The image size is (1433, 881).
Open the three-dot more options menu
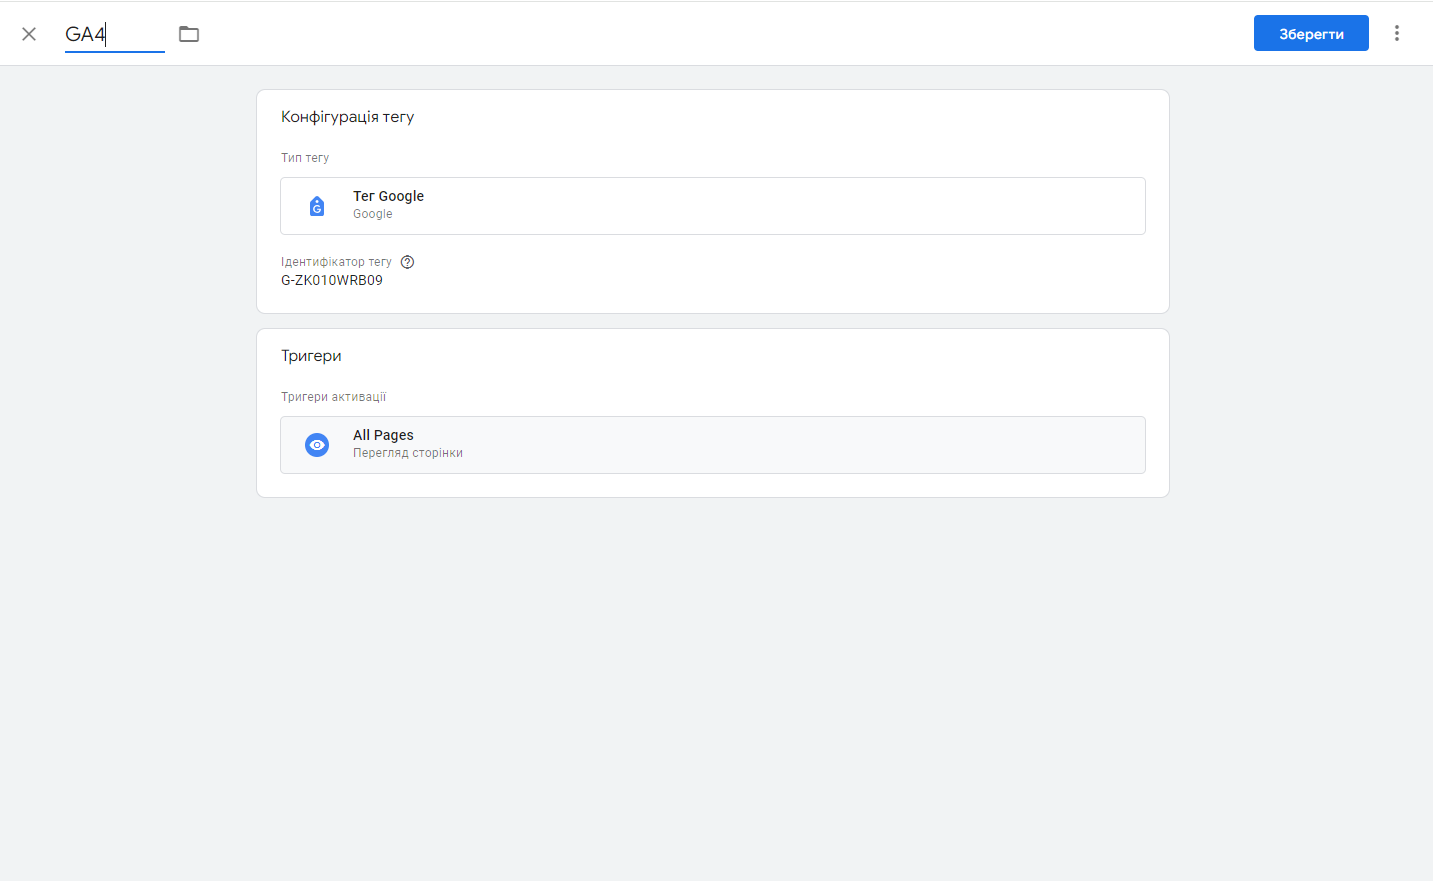1397,33
